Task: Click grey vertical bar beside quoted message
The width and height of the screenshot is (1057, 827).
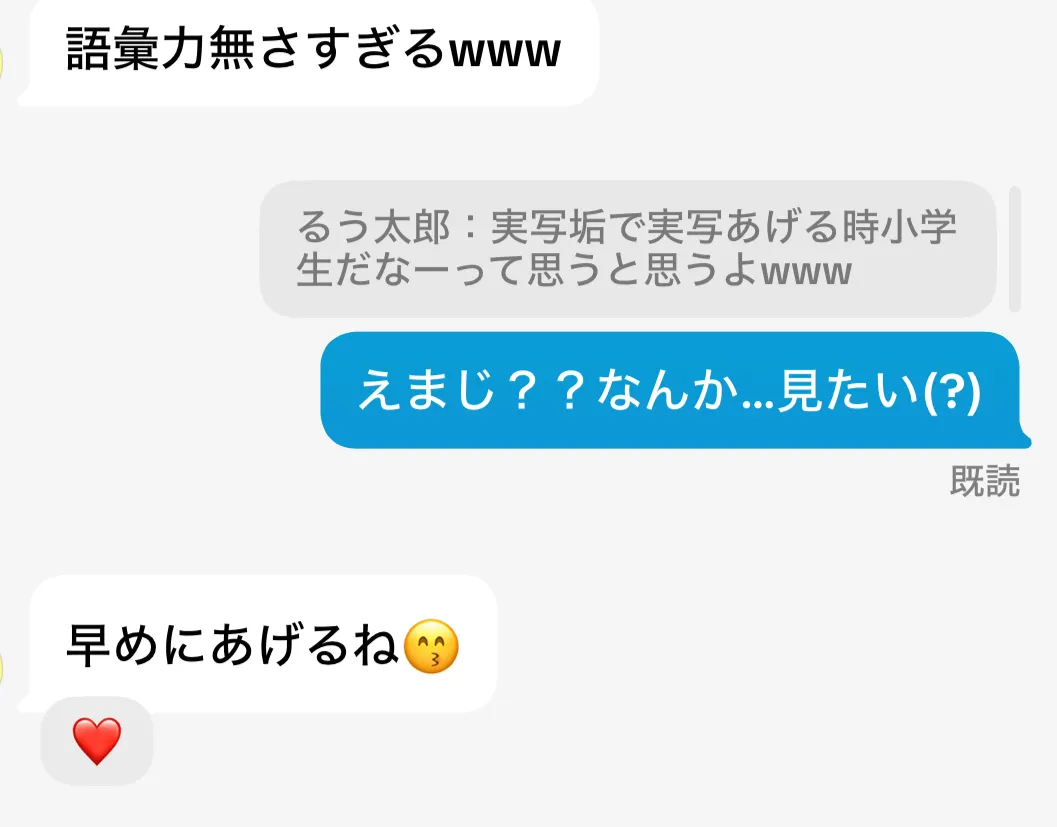Action: (1015, 249)
